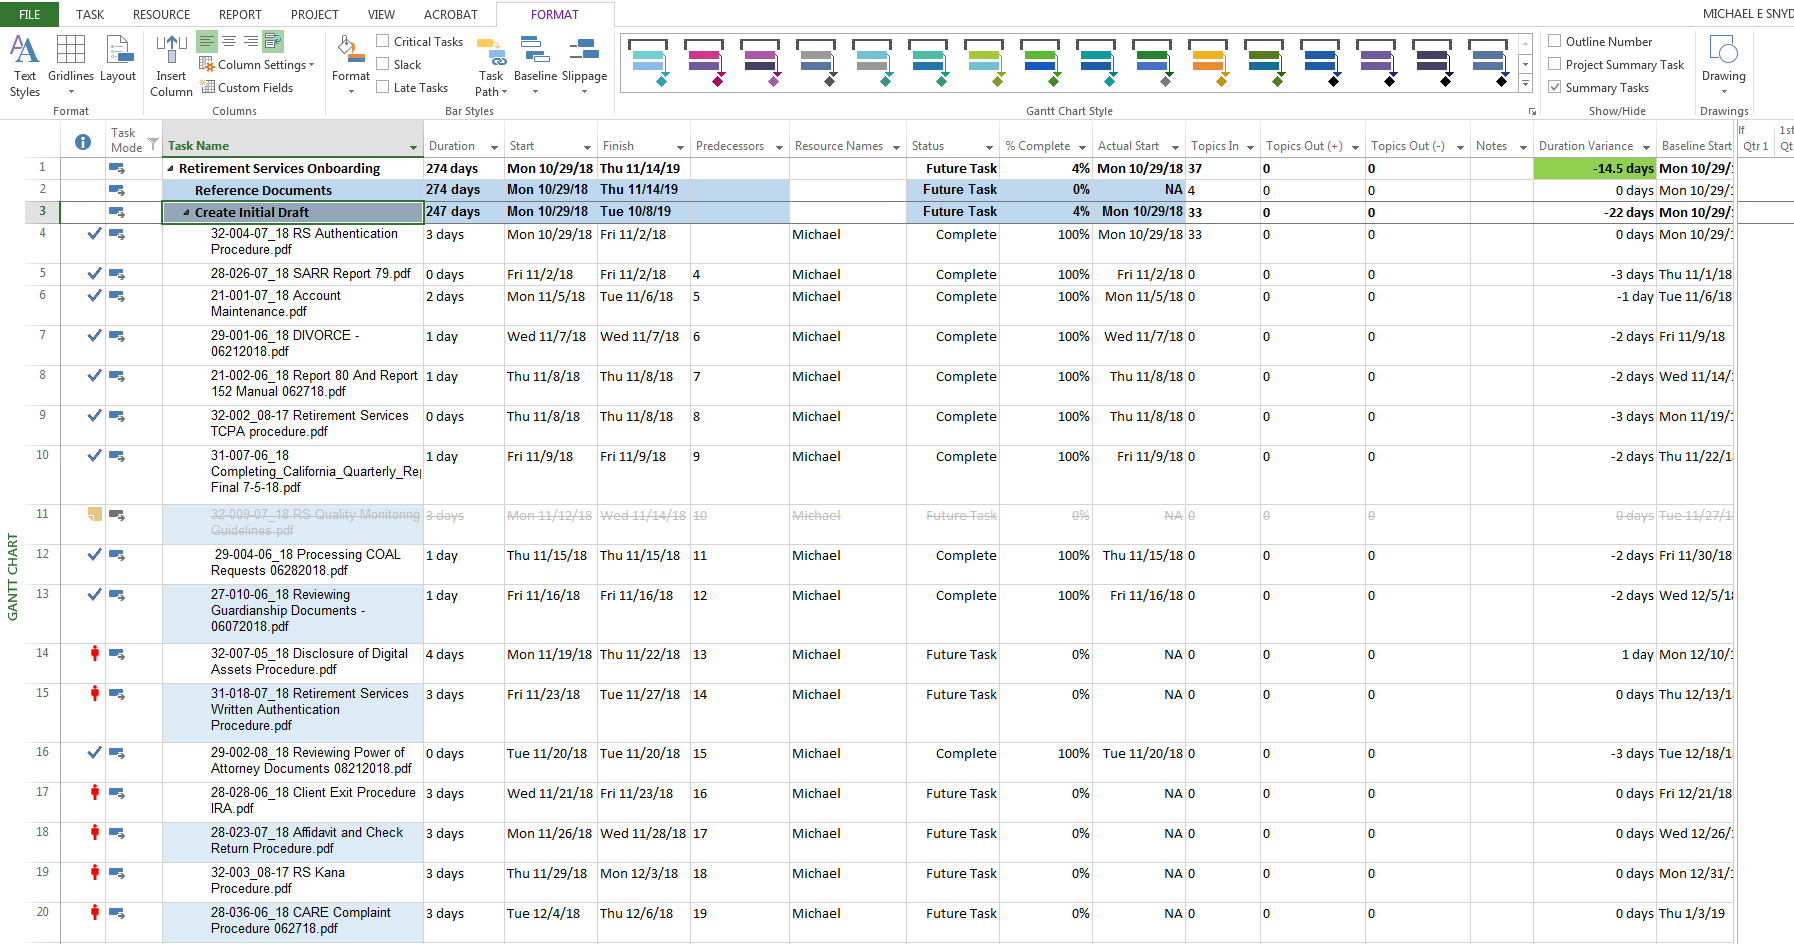Image resolution: width=1794 pixels, height=944 pixels.
Task: Click the Indicators info column header icon
Action: pyautogui.click(x=83, y=142)
